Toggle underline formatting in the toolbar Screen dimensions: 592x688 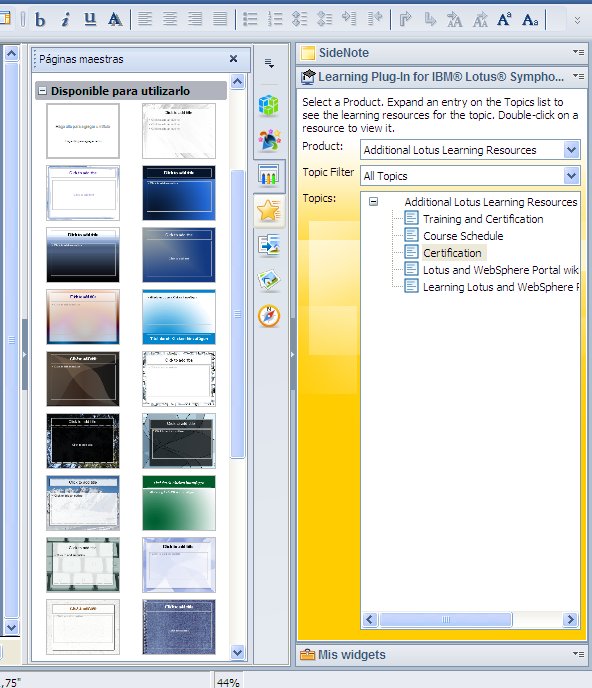click(90, 20)
